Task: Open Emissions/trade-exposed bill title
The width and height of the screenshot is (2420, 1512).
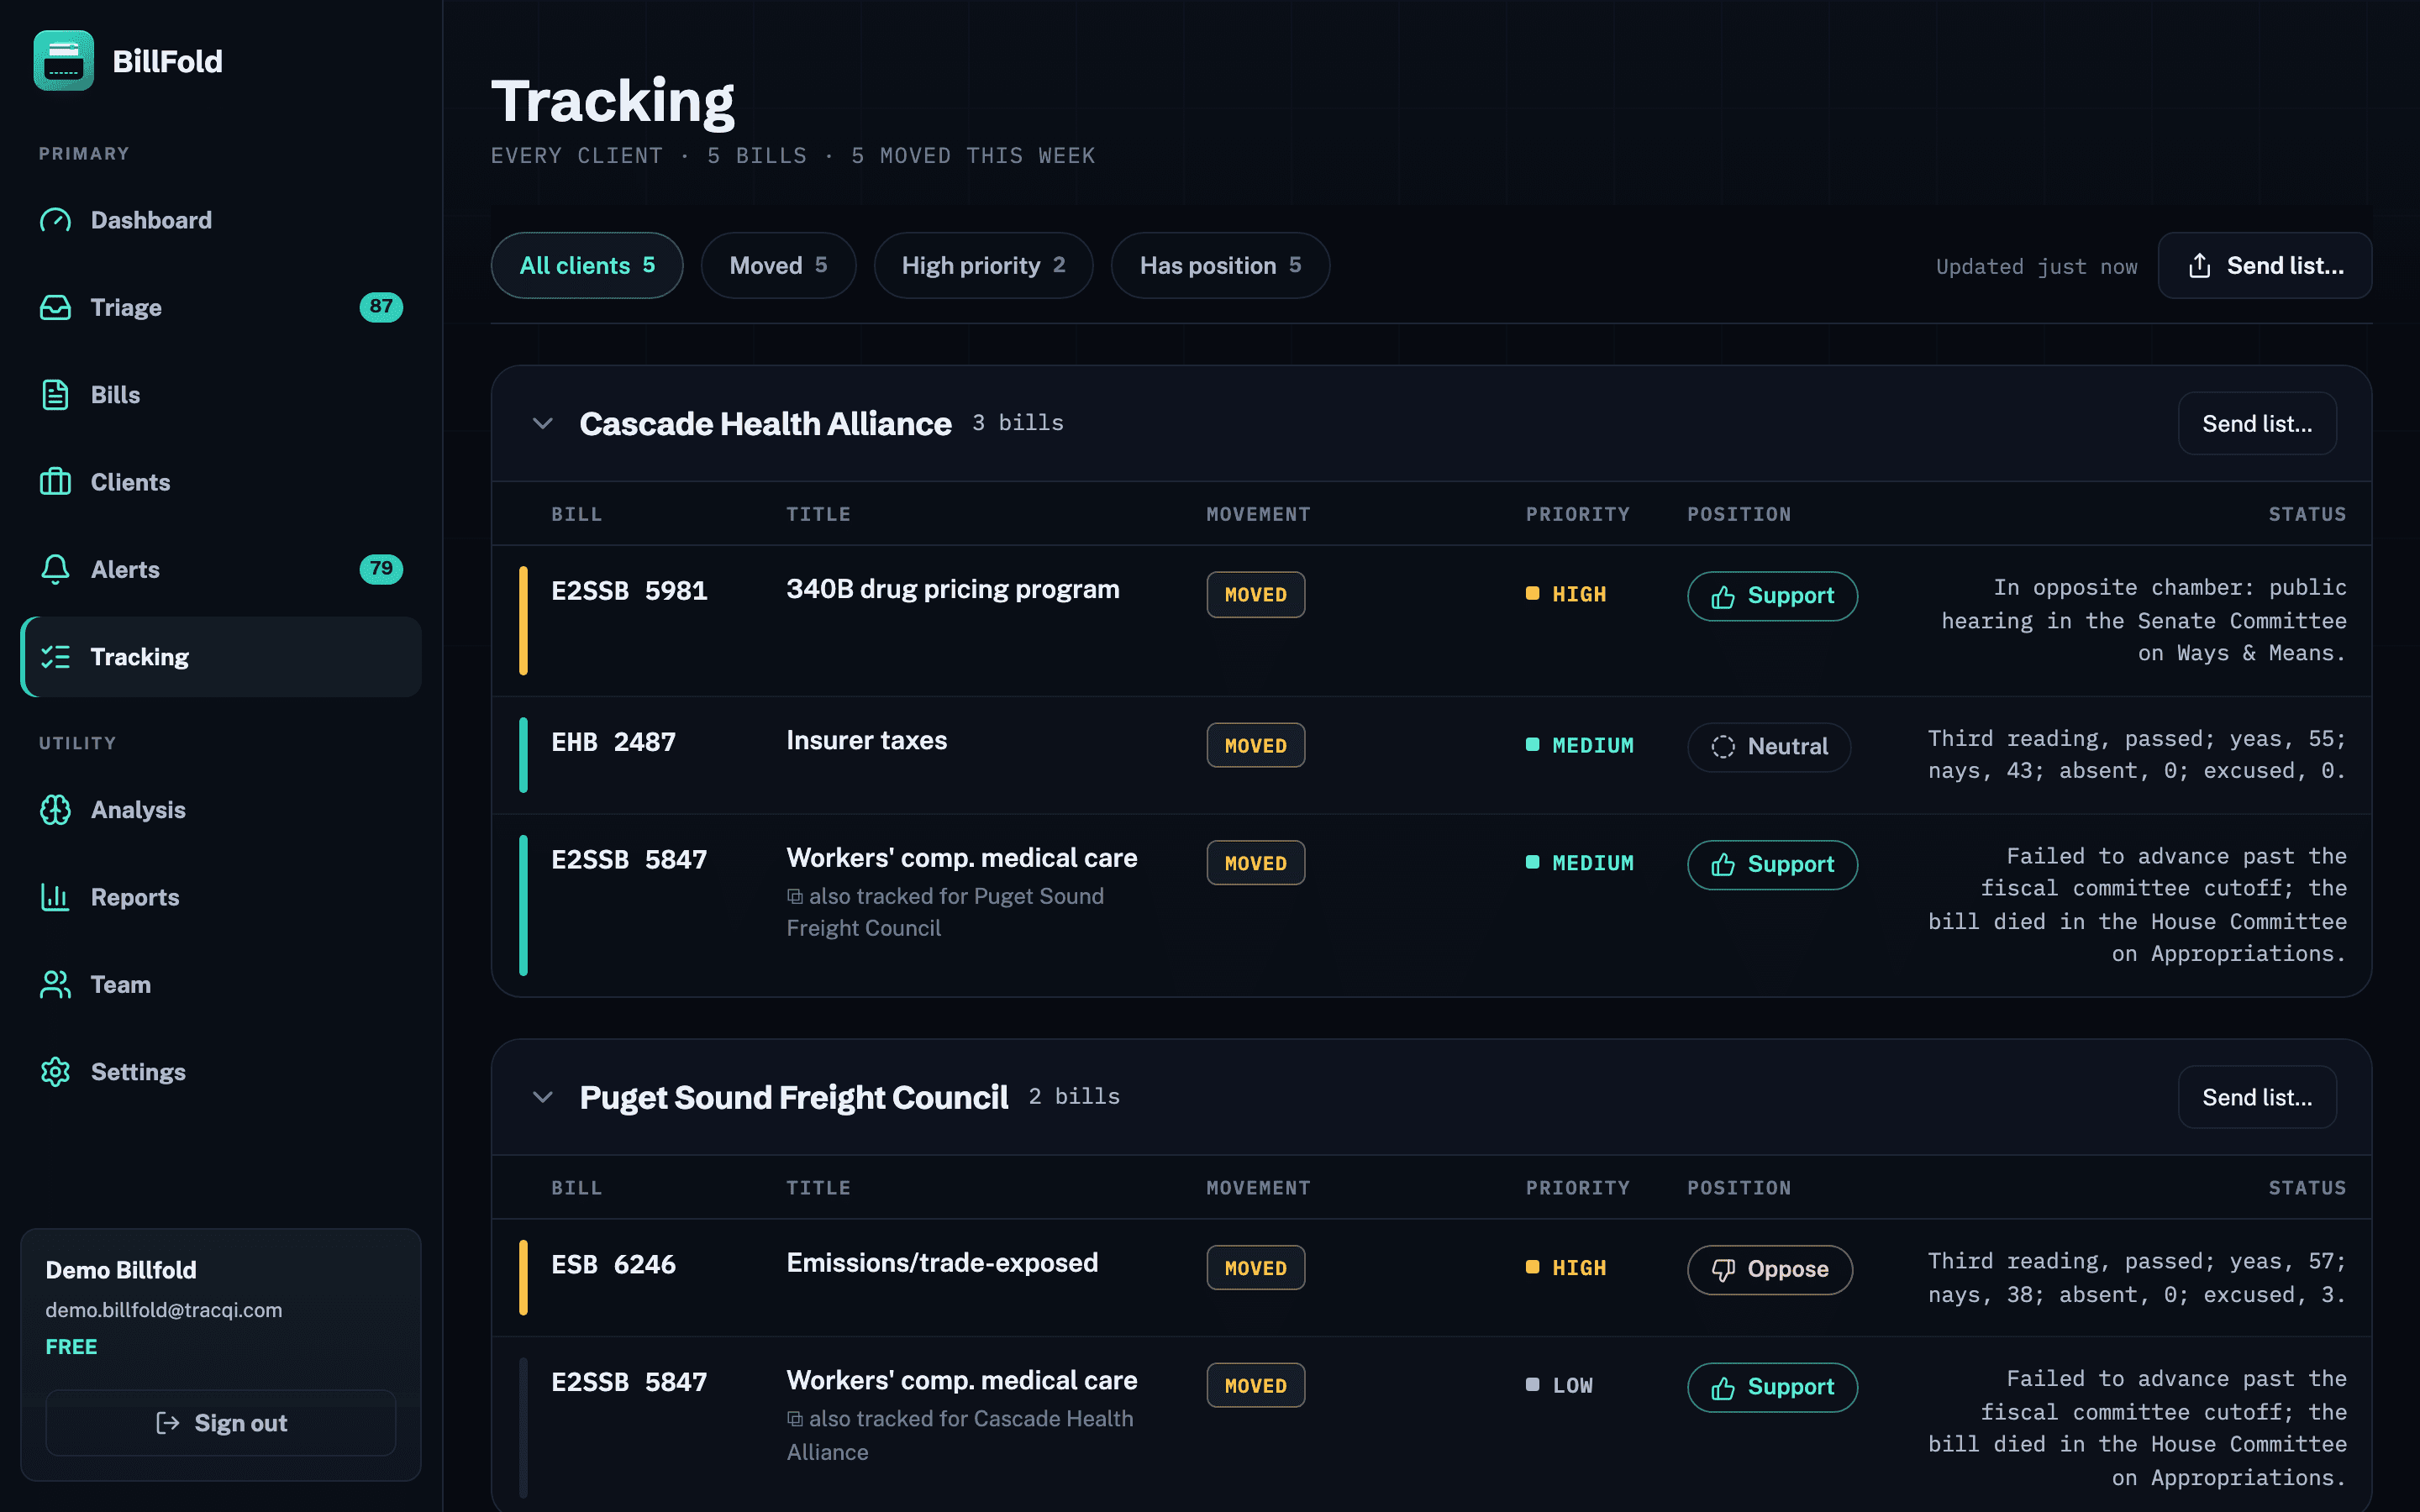Action: pyautogui.click(x=942, y=1263)
